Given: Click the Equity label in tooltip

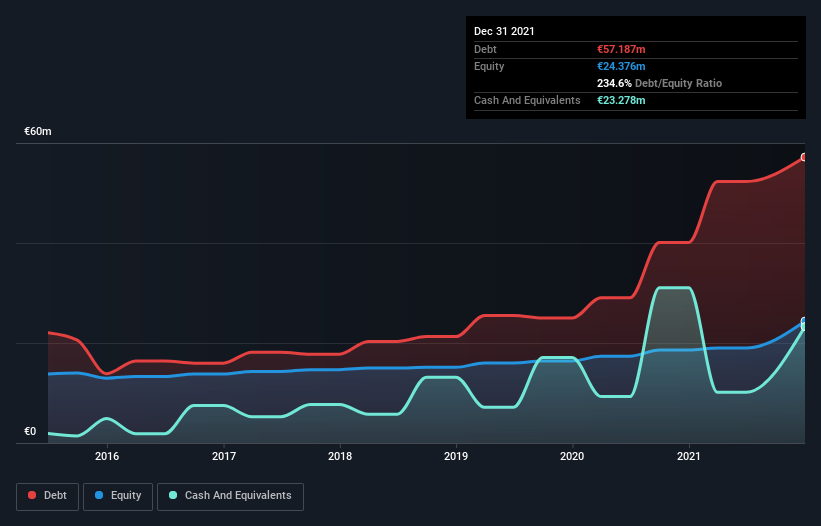Looking at the screenshot, I should tap(489, 66).
